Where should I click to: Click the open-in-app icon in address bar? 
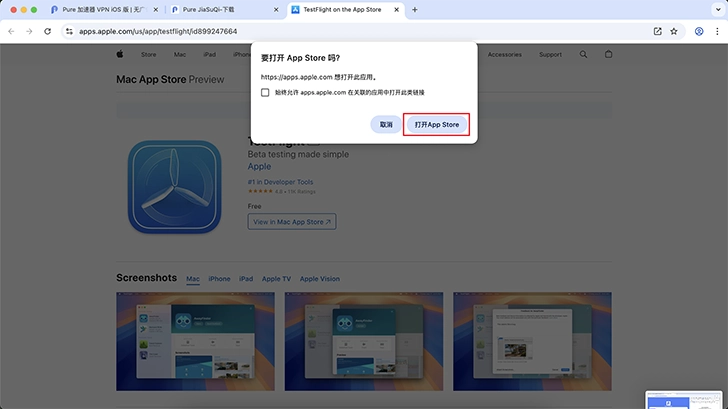tap(657, 31)
